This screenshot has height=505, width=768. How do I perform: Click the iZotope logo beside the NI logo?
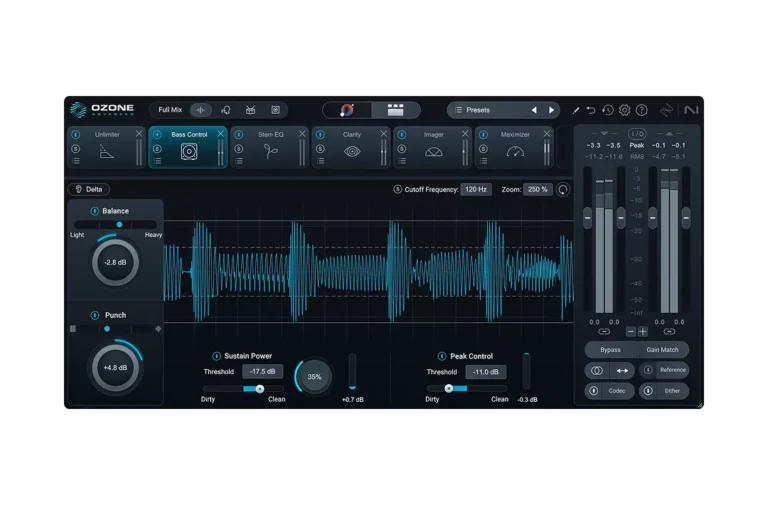pyautogui.click(x=667, y=110)
